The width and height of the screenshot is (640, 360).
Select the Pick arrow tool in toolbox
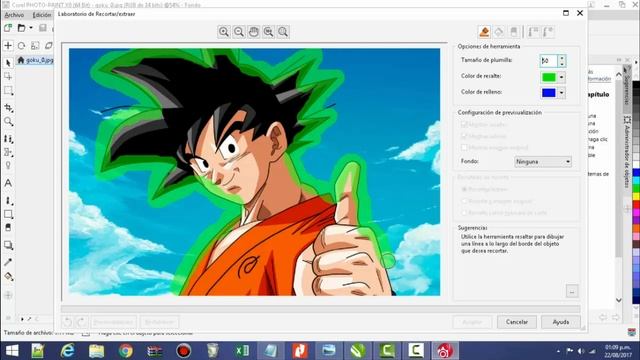[x=8, y=63]
